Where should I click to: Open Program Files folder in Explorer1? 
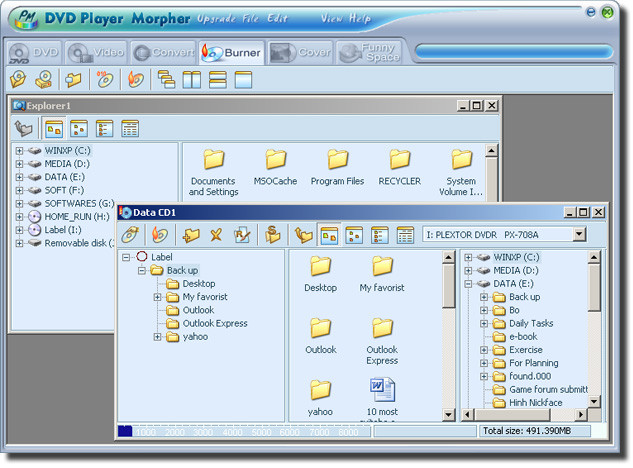pyautogui.click(x=337, y=168)
